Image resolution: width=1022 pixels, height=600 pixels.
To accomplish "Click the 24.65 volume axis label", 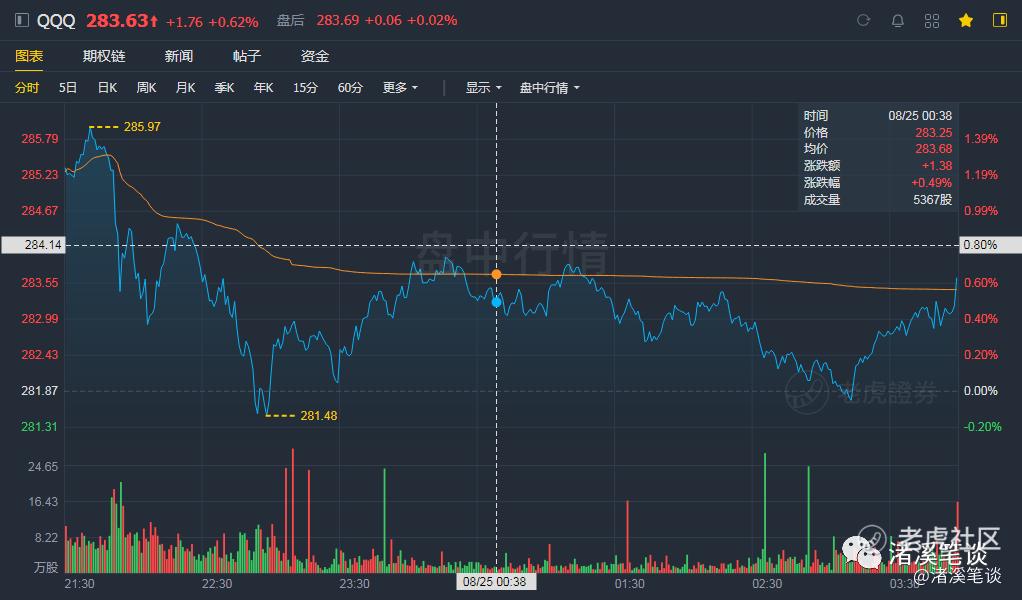I will (43, 466).
